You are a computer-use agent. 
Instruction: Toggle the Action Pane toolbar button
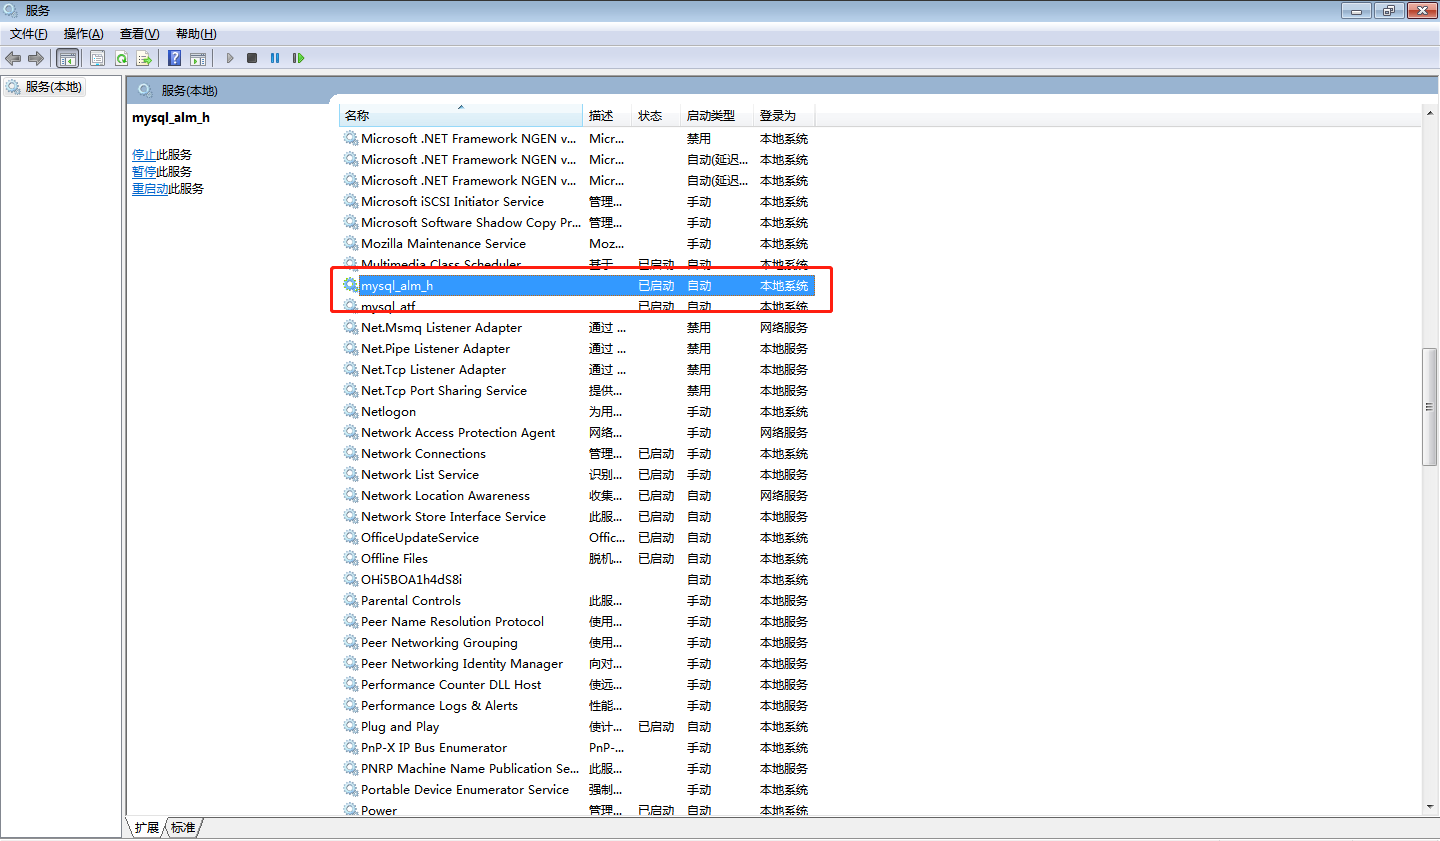(x=198, y=58)
